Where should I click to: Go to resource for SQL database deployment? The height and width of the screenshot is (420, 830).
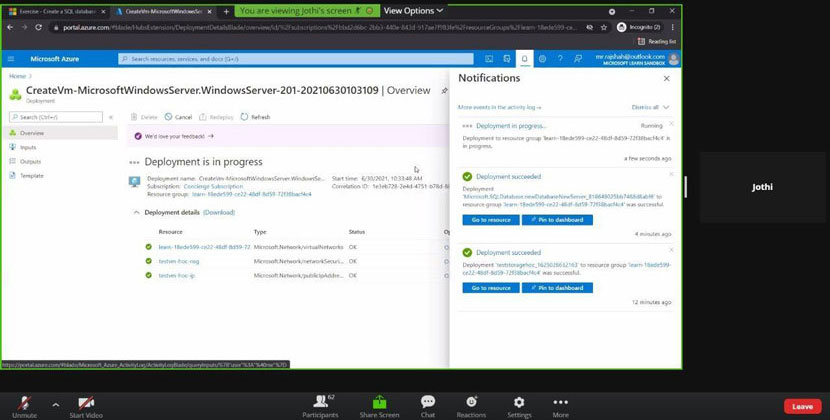coord(491,220)
